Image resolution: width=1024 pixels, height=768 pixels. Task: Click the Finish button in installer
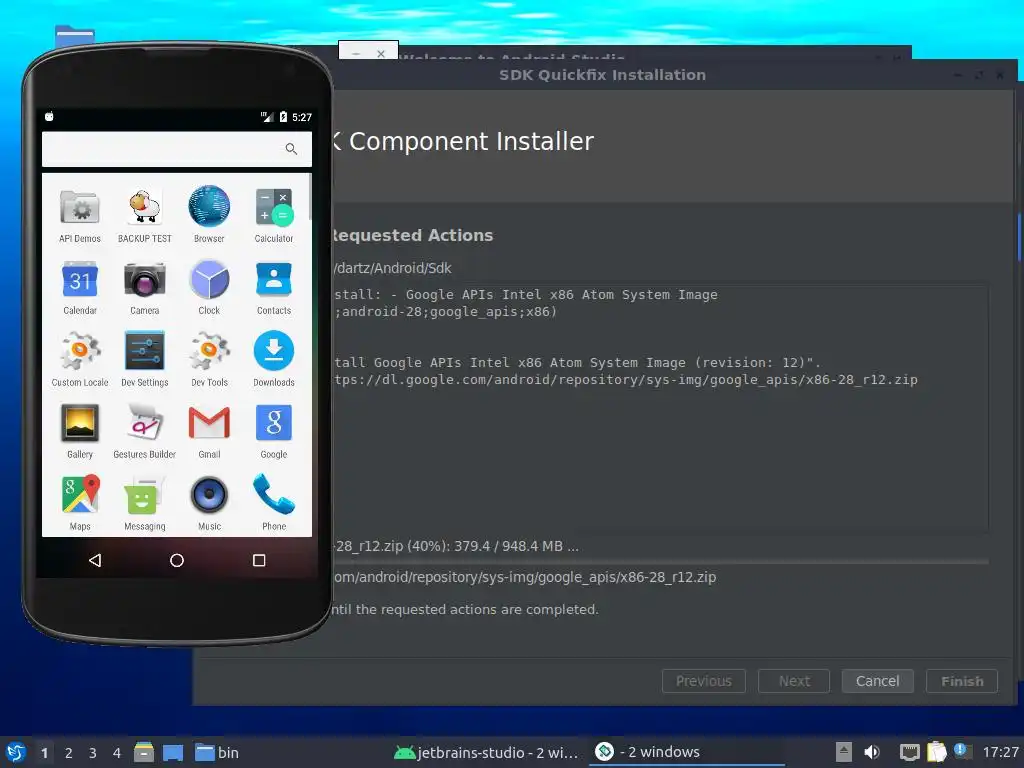click(962, 681)
